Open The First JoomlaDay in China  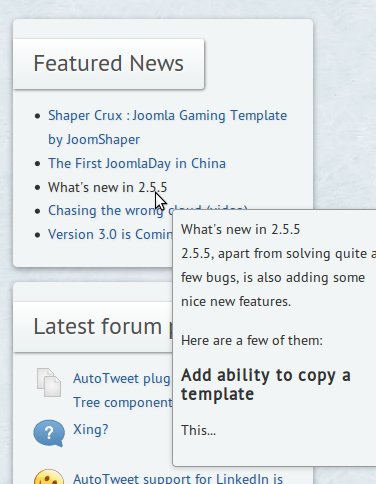[x=137, y=163]
